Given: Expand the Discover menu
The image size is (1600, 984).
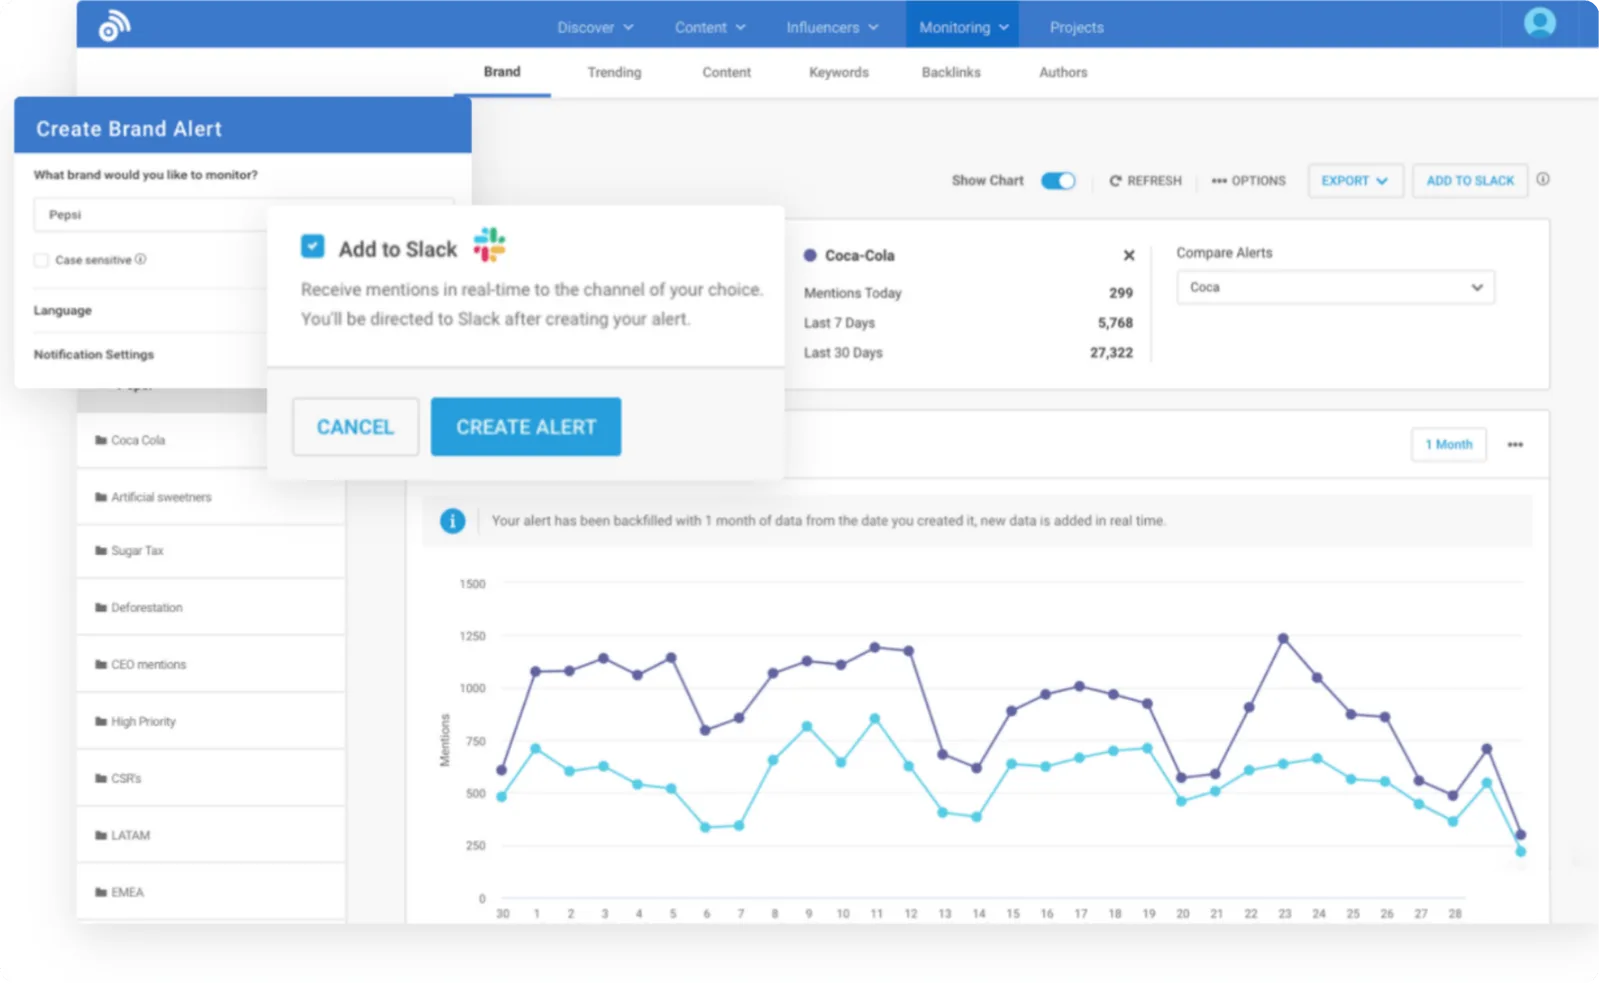Looking at the screenshot, I should [595, 28].
